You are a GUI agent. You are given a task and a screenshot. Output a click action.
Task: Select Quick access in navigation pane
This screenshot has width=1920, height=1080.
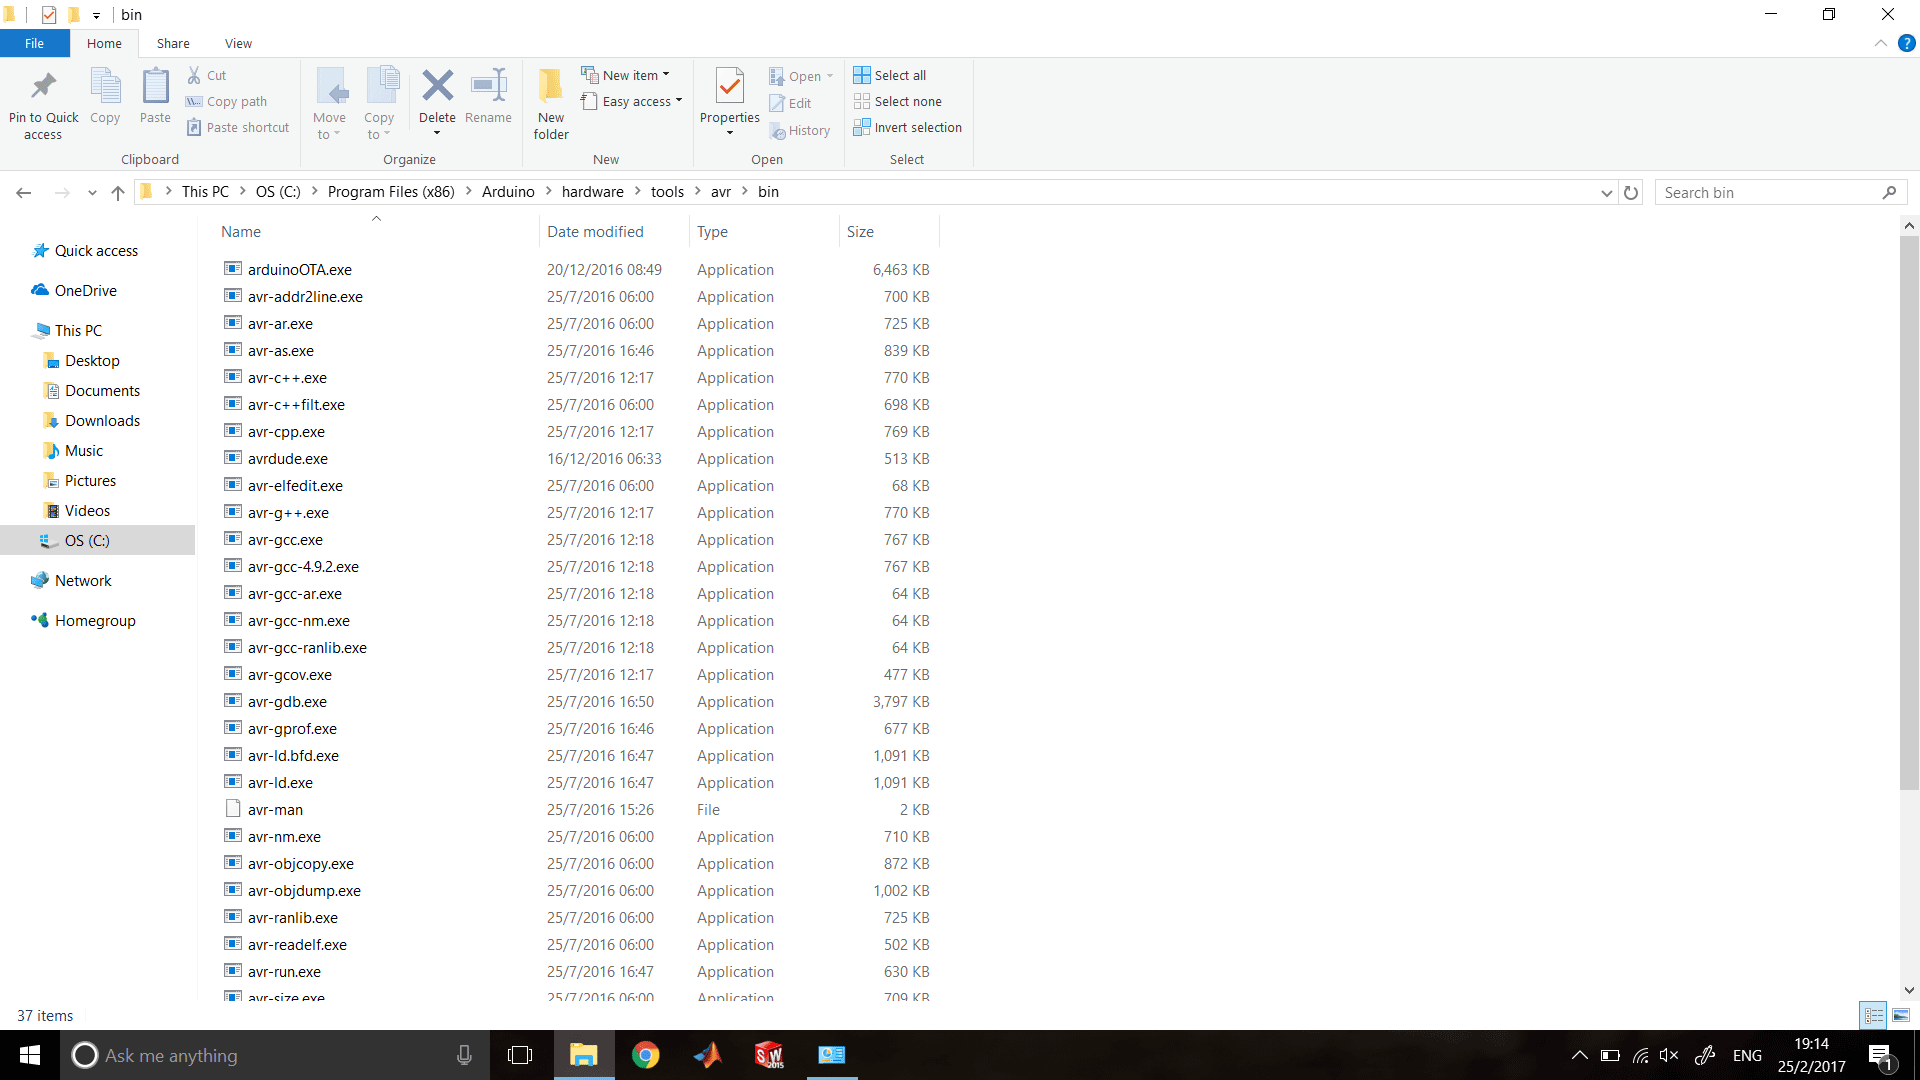tap(96, 250)
